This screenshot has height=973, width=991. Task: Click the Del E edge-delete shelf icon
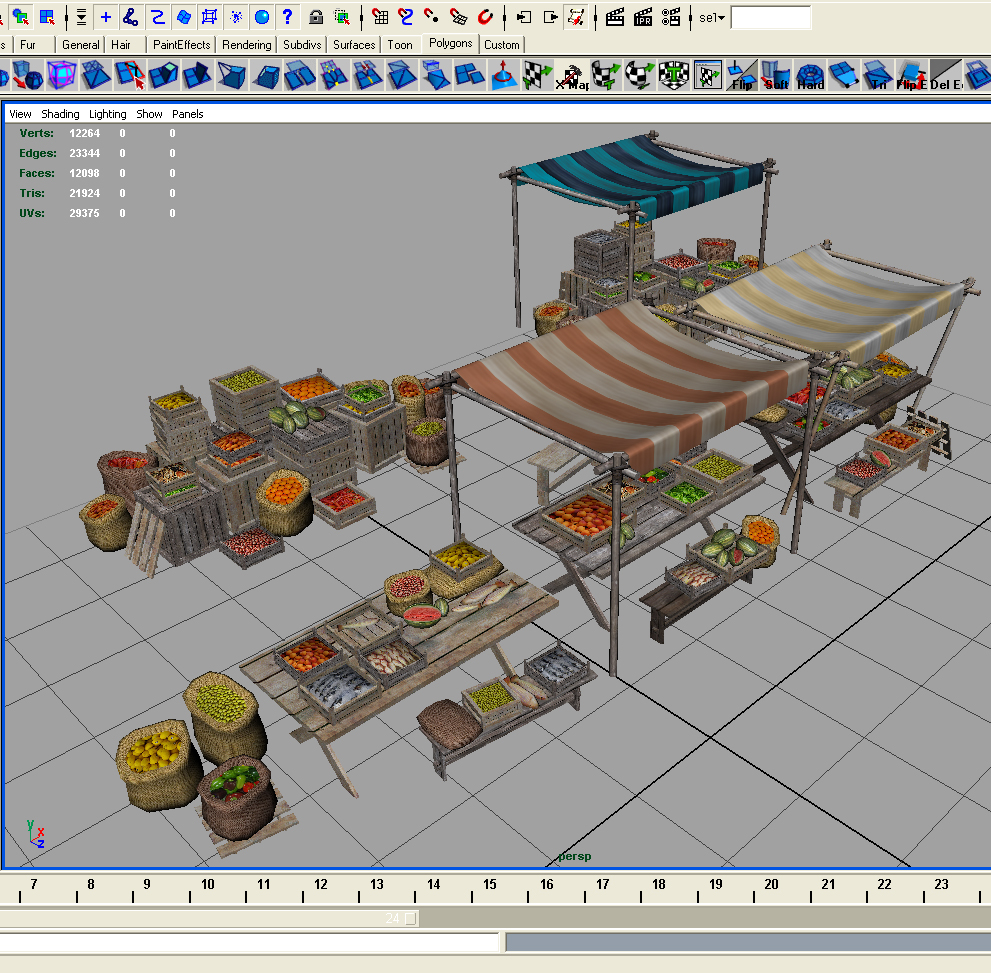[946, 75]
